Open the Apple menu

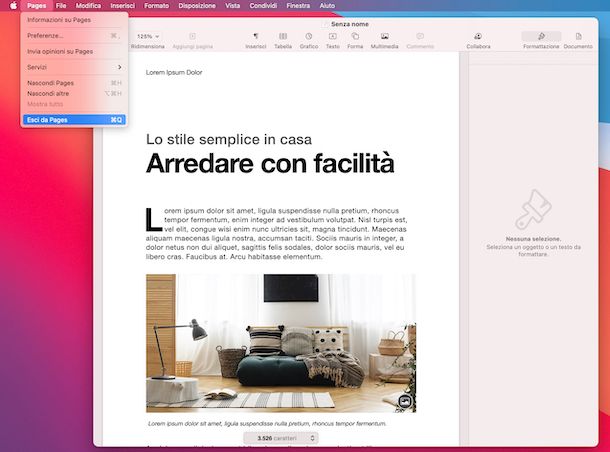[x=13, y=5]
